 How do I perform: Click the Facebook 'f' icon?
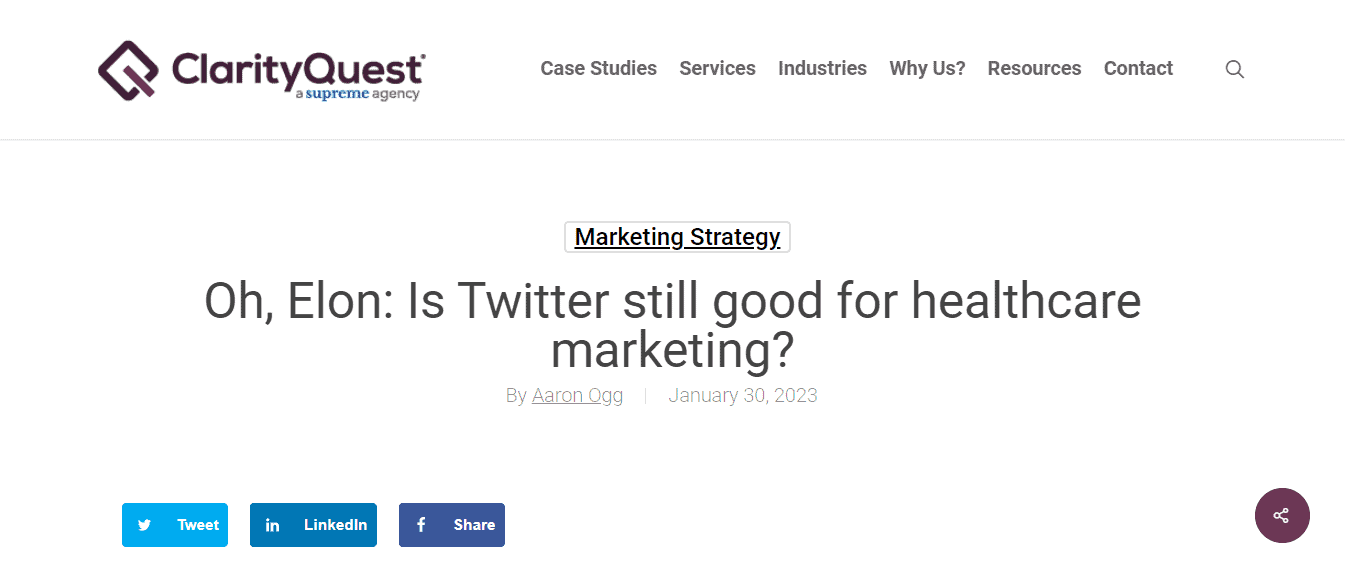coord(421,525)
